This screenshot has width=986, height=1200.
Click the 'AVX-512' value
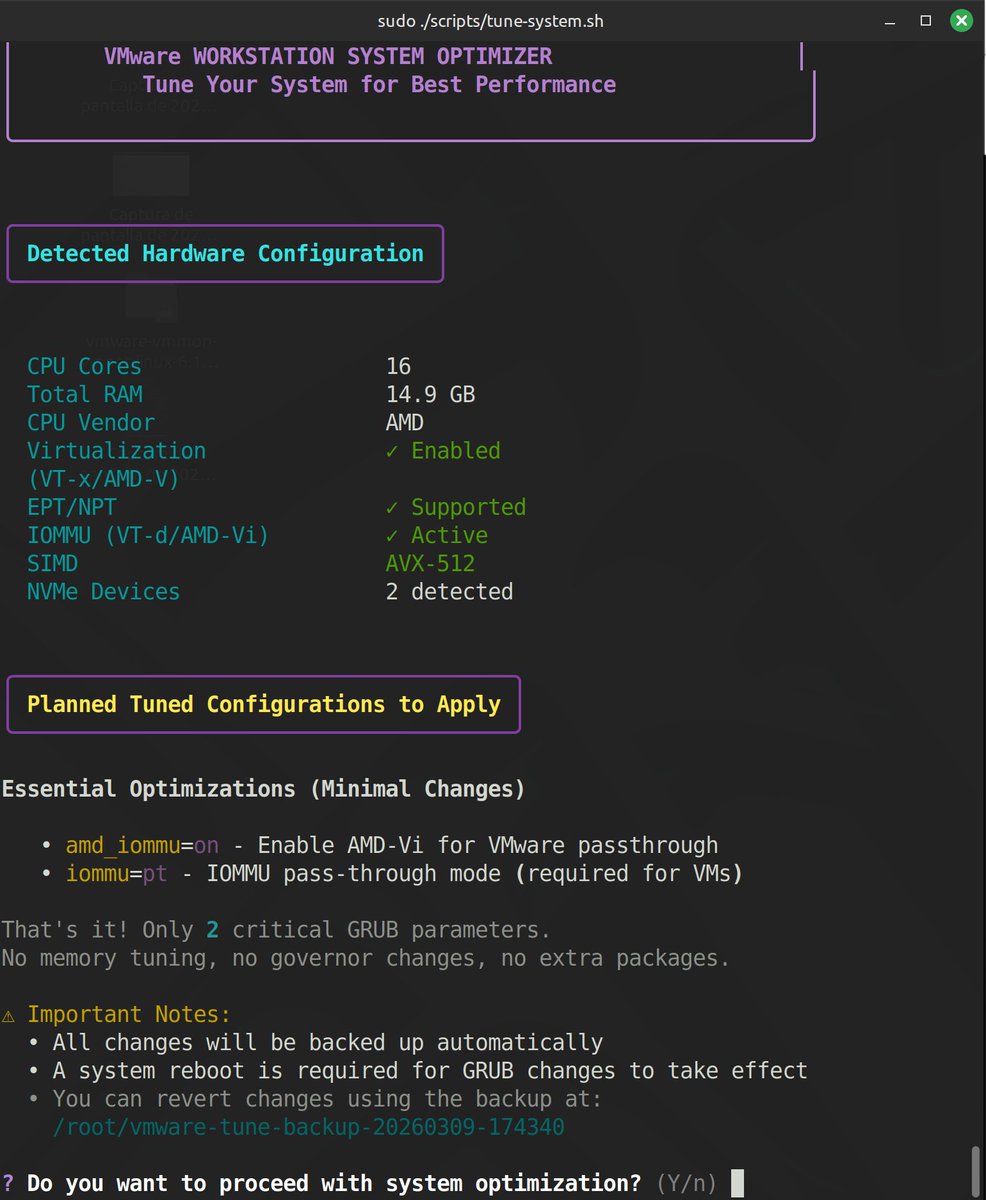pos(430,563)
